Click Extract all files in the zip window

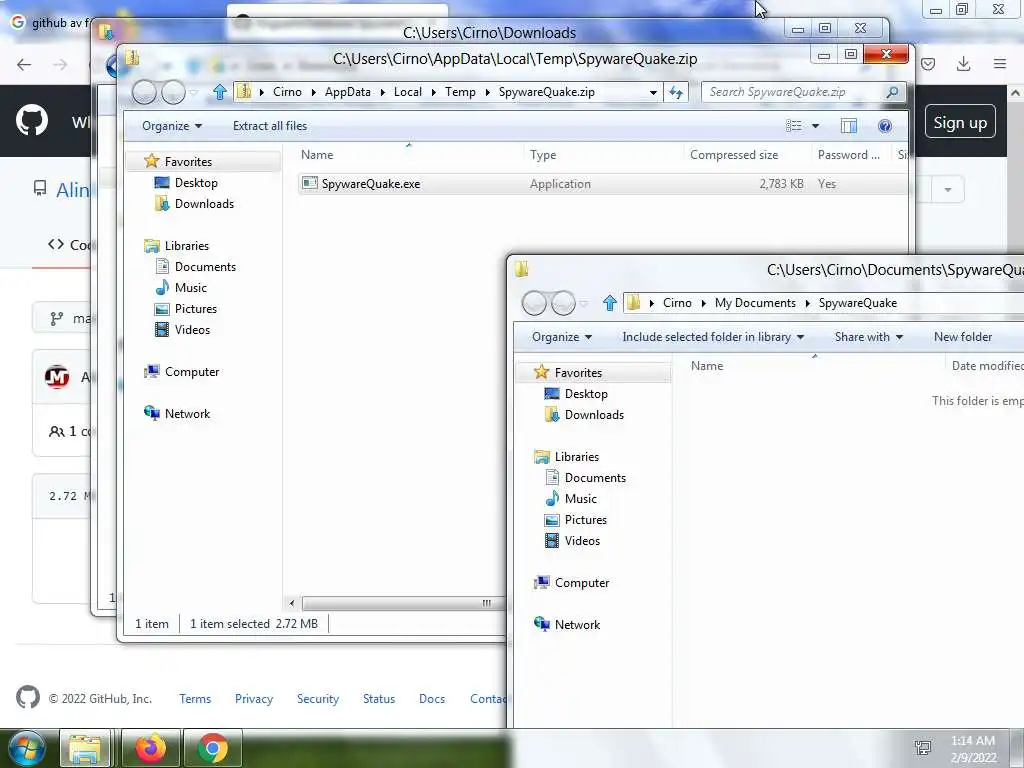tap(270, 126)
